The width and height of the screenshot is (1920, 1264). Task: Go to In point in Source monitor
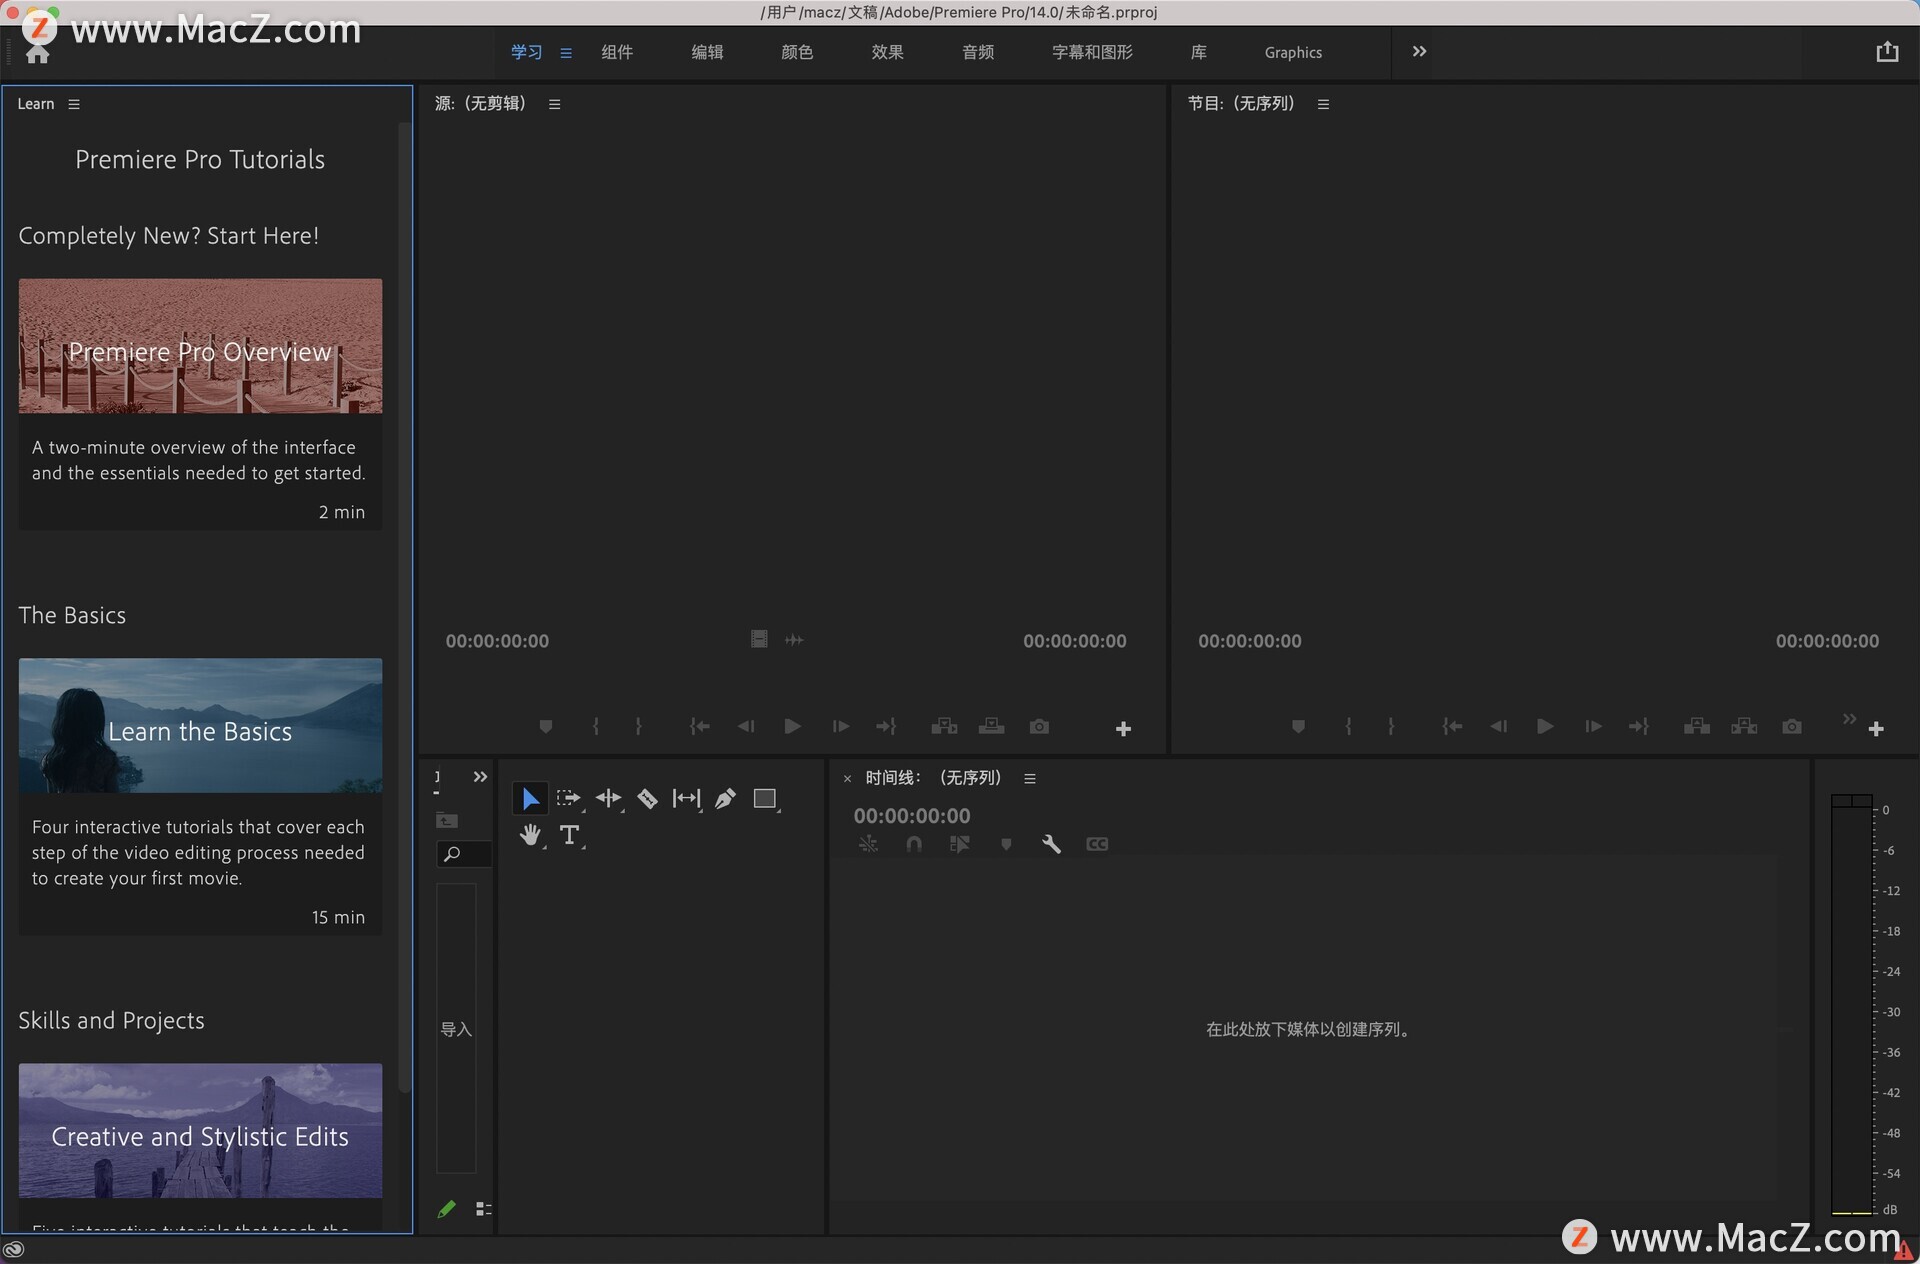[700, 727]
